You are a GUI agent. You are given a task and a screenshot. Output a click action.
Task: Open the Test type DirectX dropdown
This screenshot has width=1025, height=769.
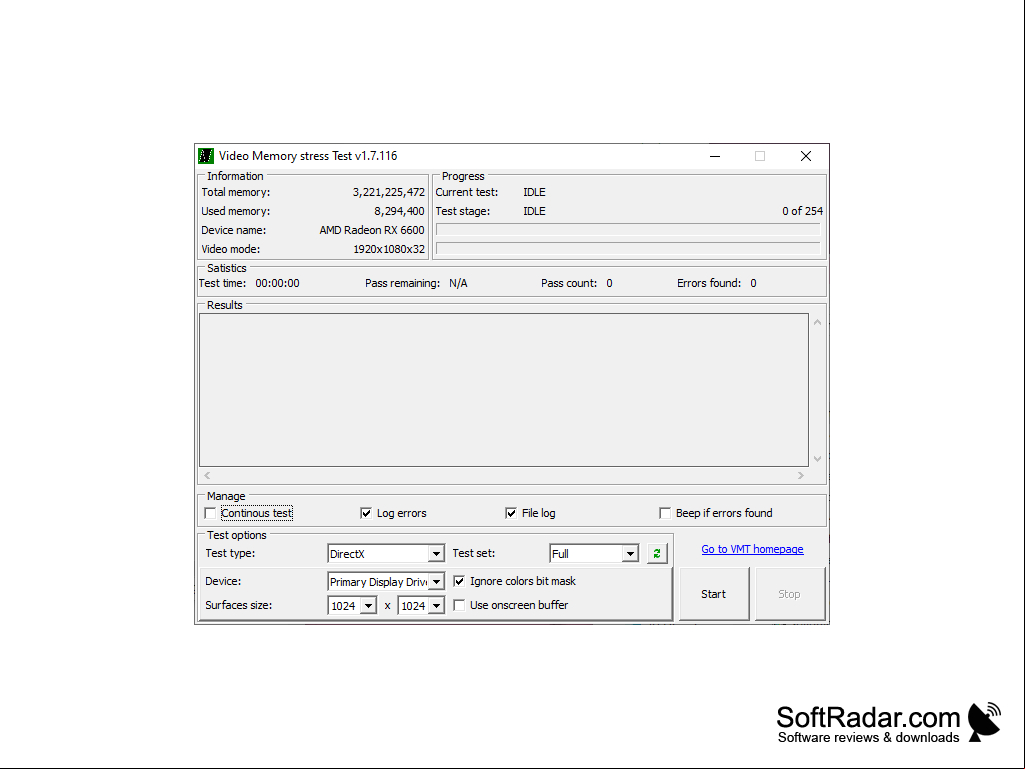[386, 554]
